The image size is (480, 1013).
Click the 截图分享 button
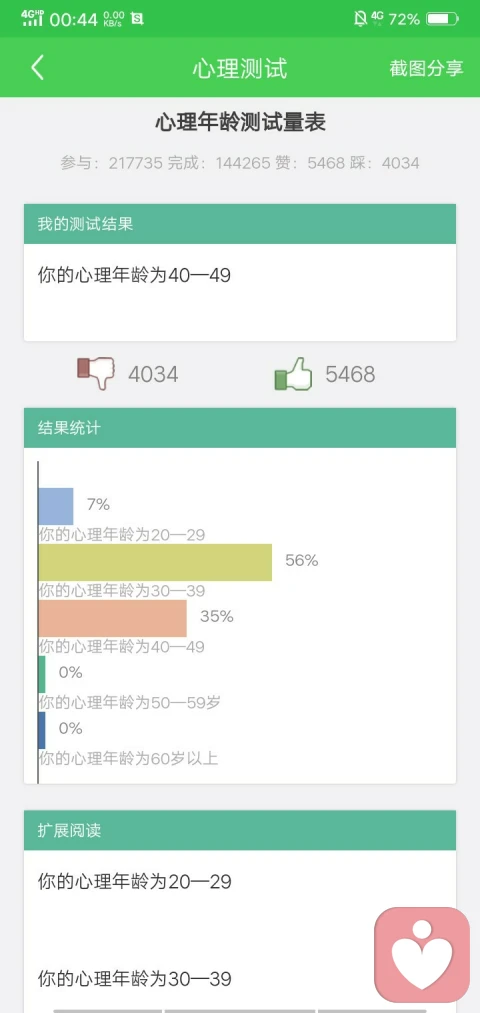[426, 68]
